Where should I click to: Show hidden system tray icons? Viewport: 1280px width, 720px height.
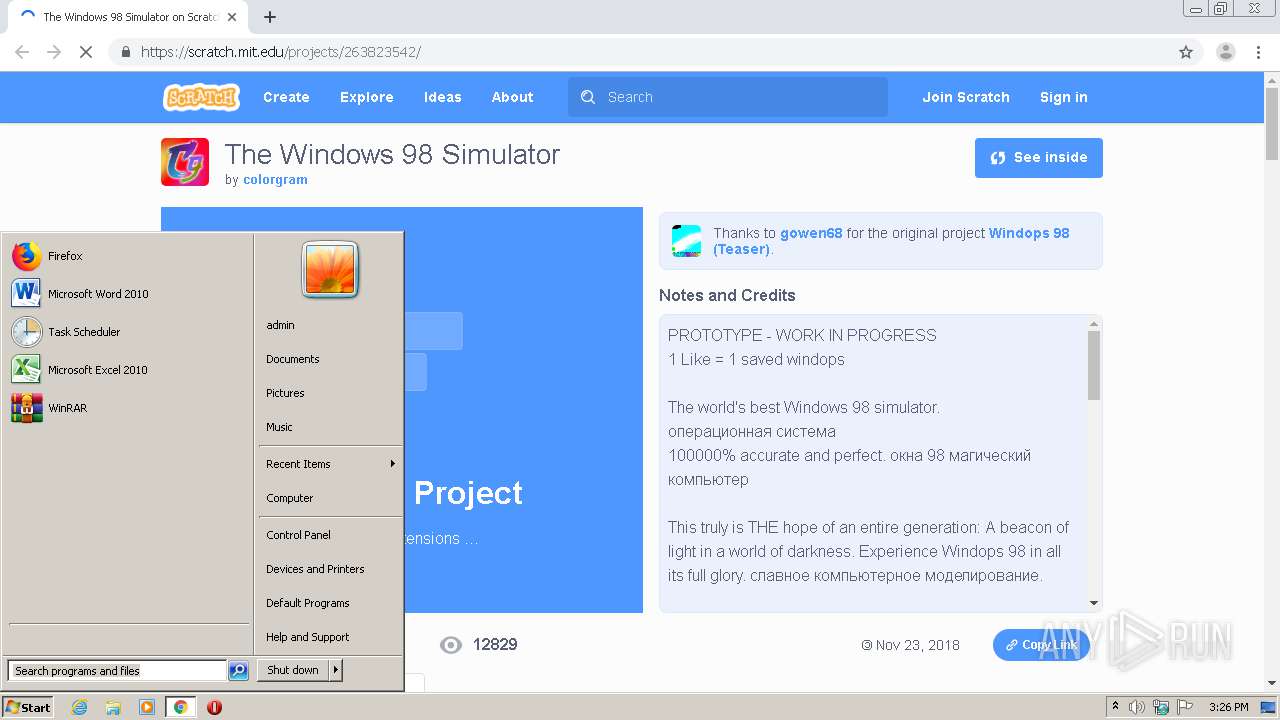coord(1116,707)
